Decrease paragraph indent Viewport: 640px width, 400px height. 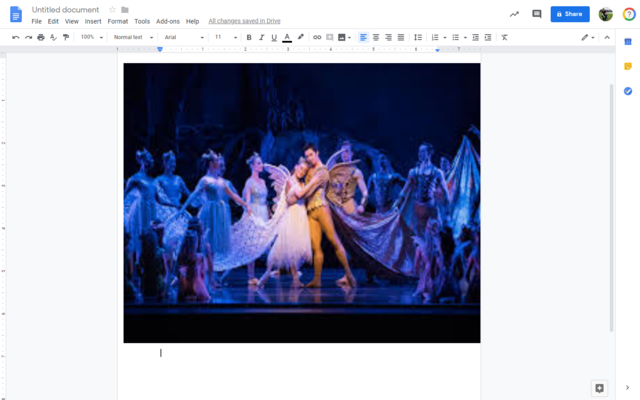tap(475, 37)
